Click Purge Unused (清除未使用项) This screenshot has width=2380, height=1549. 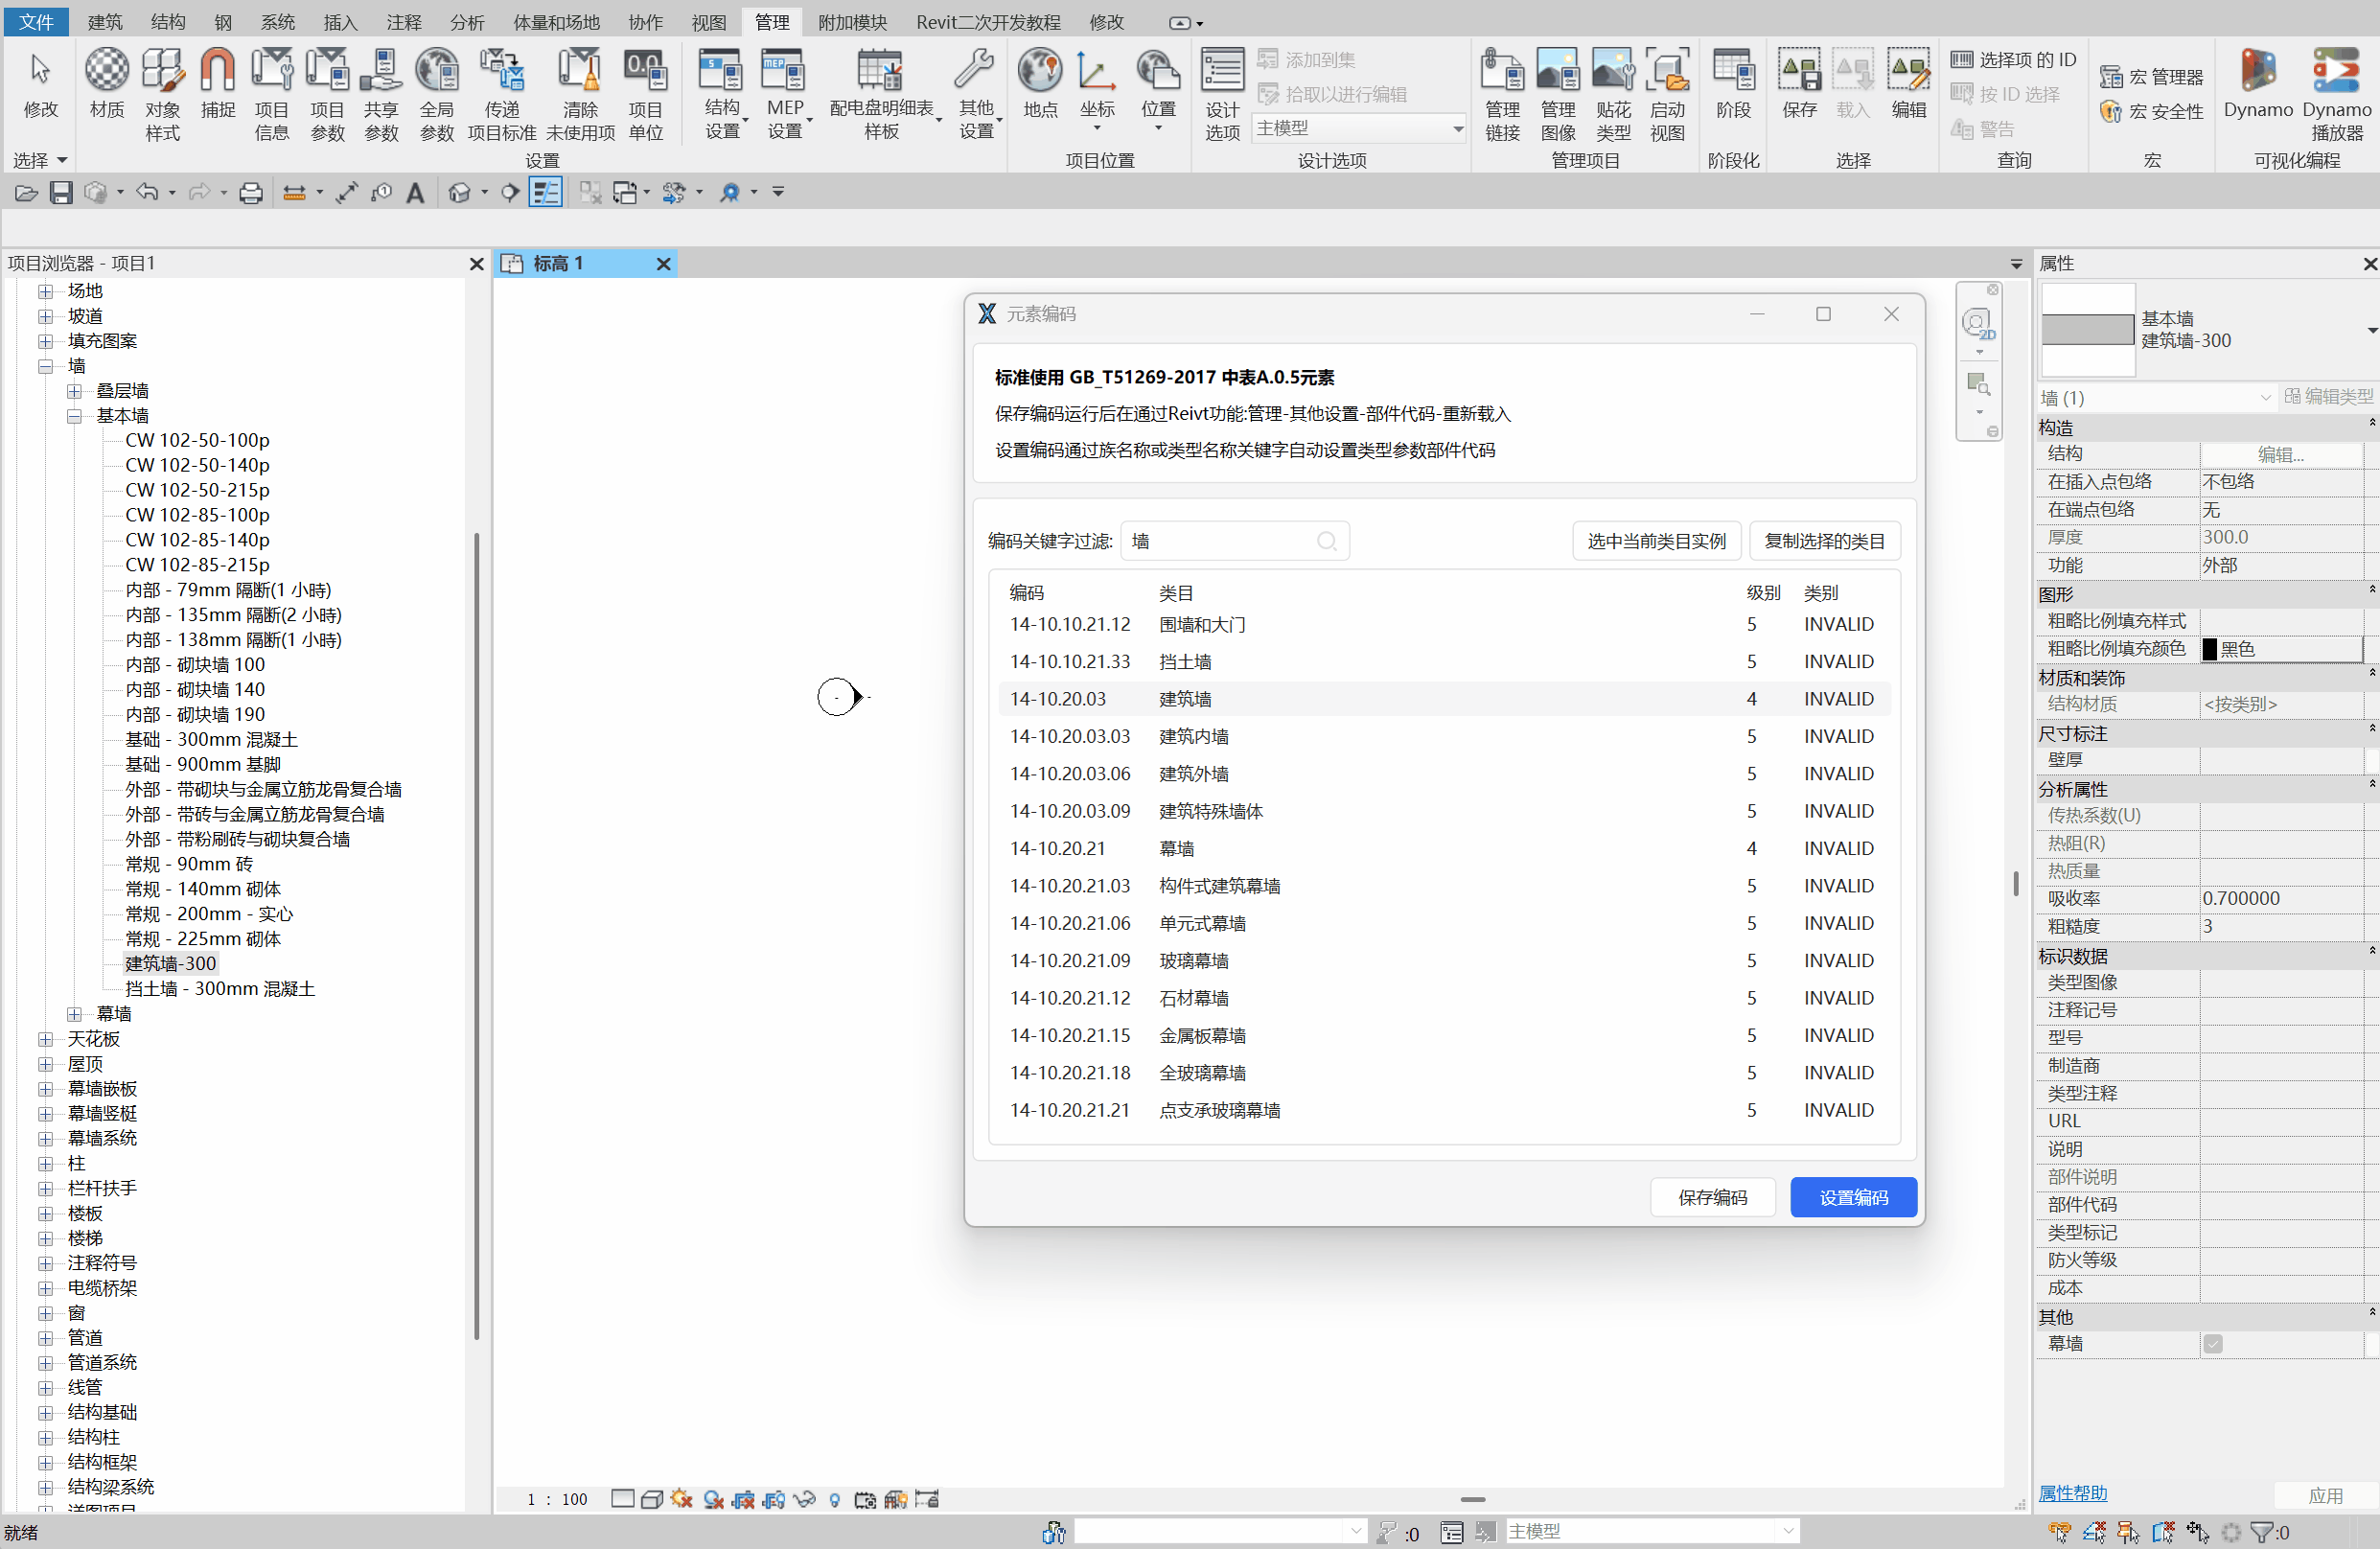point(580,95)
